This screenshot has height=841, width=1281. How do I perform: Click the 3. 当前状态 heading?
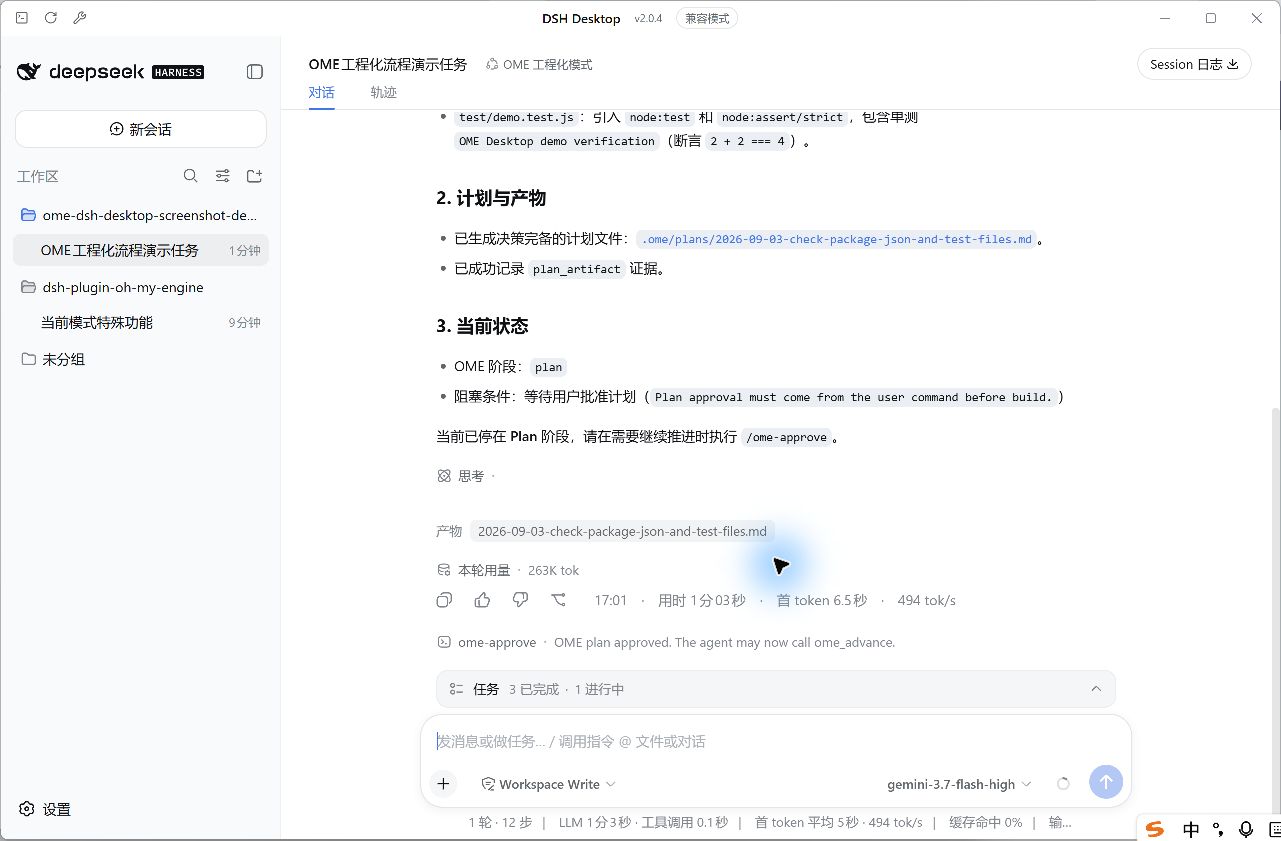(x=482, y=326)
